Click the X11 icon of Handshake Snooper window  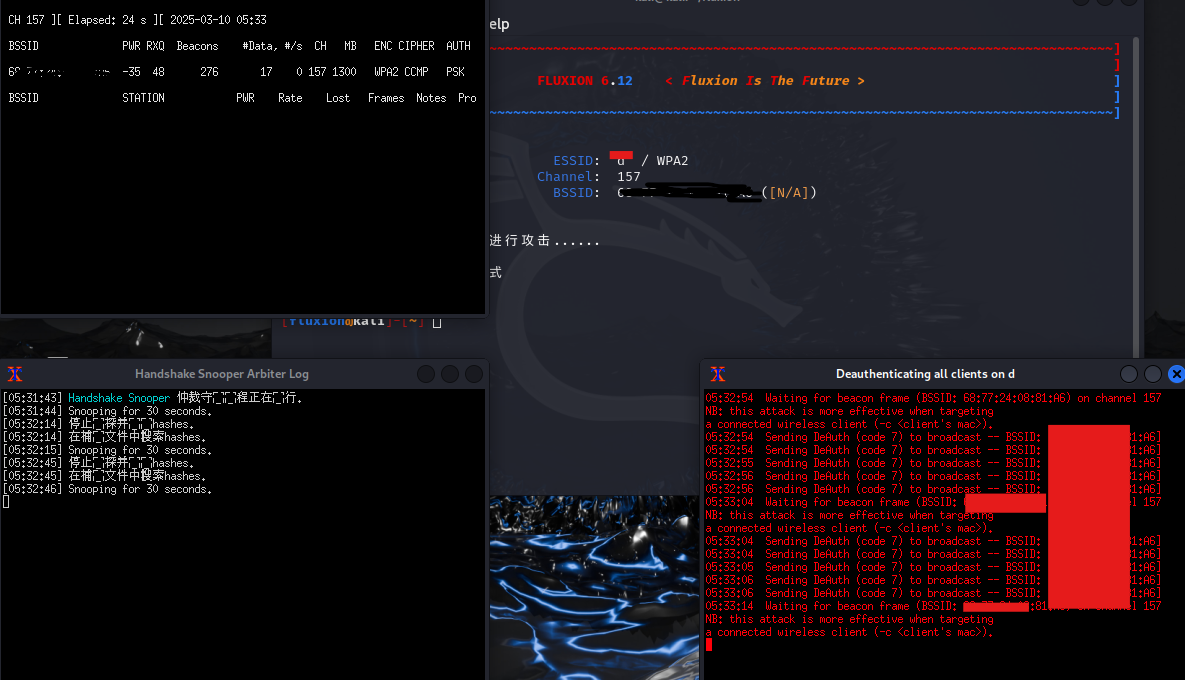15,374
